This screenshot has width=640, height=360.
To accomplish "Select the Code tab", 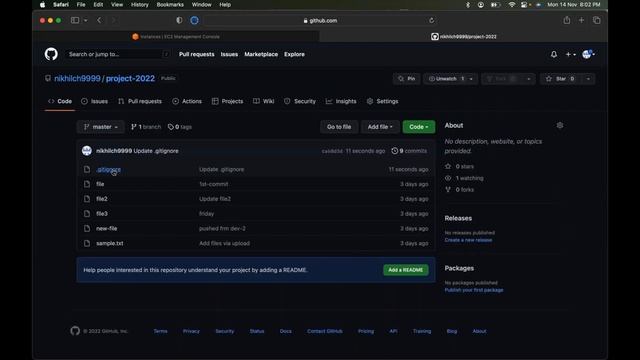I will [60, 101].
